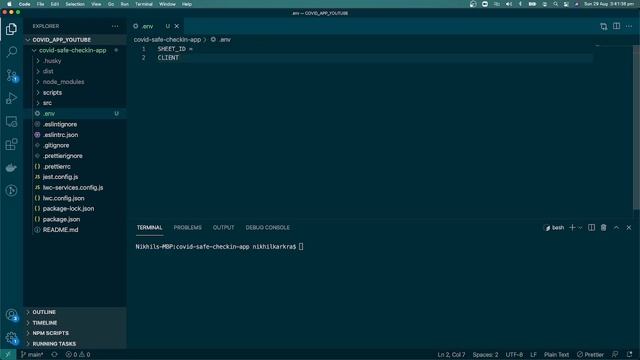Open notifications bell icon
The image size is (640, 360).
pyautogui.click(x=629, y=355)
